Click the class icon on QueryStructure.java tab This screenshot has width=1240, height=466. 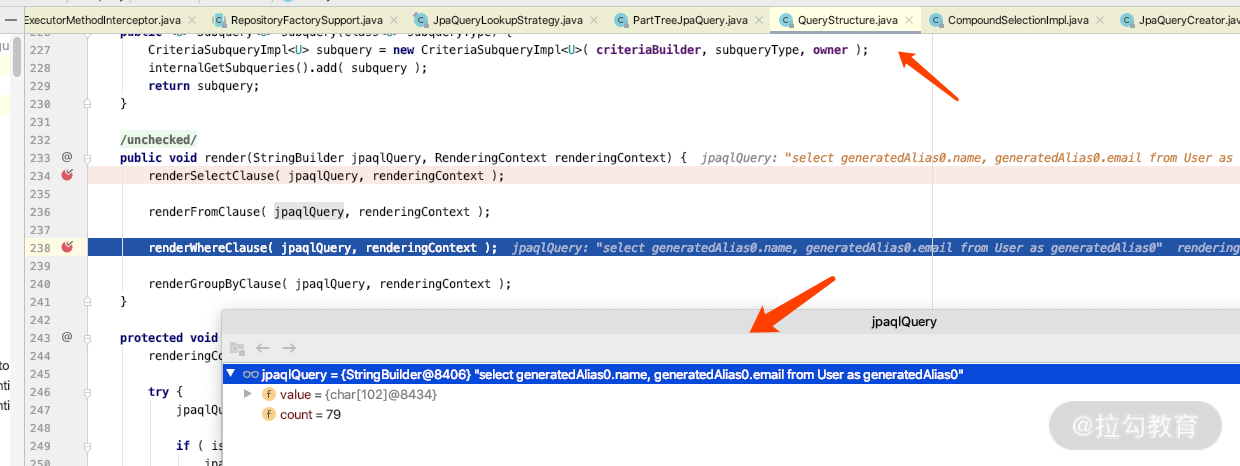coord(786,20)
